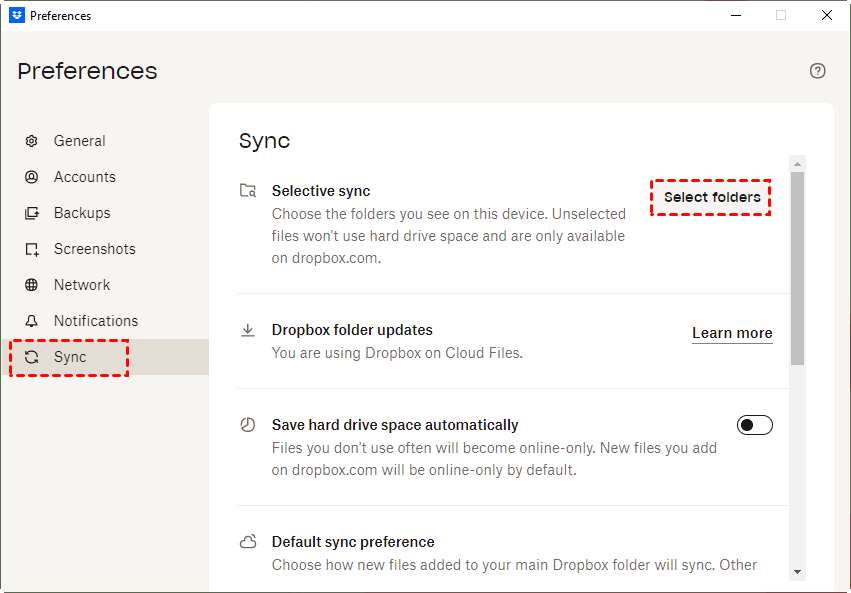
Task: Click the Network globe icon
Action: (32, 285)
